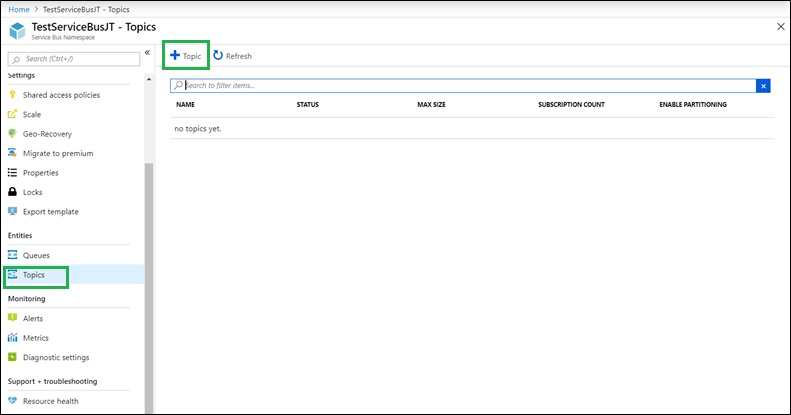Click the sidebar scroll up arrow
The width and height of the screenshot is (791, 415).
(x=149, y=79)
